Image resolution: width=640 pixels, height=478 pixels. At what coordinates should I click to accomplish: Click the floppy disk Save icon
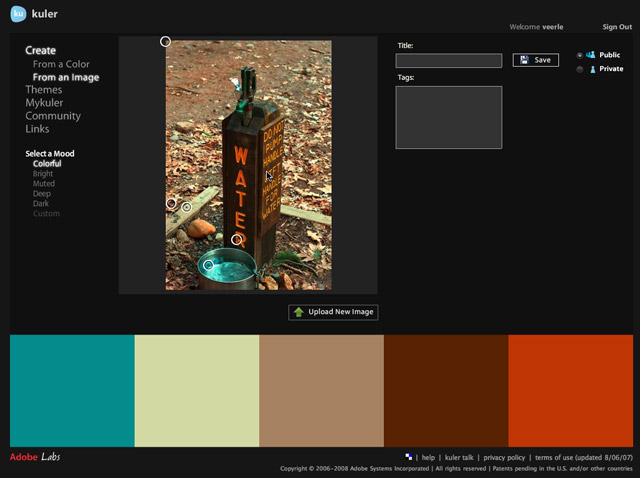tap(523, 60)
